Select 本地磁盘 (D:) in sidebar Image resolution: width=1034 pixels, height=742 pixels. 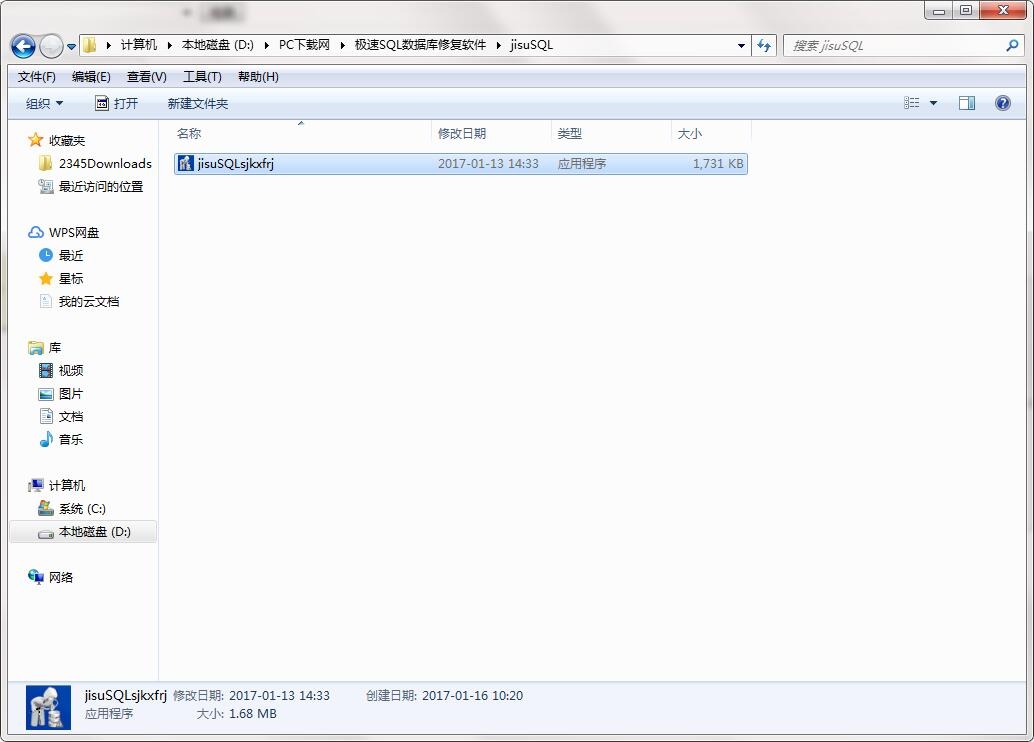coord(83,532)
